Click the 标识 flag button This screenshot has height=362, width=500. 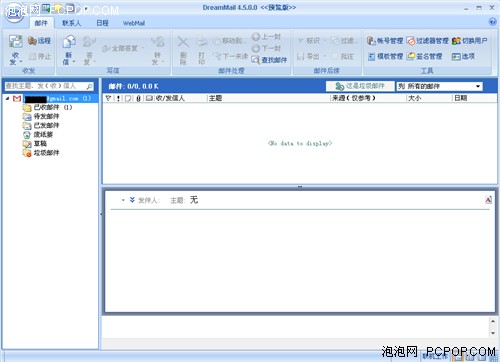point(311,41)
